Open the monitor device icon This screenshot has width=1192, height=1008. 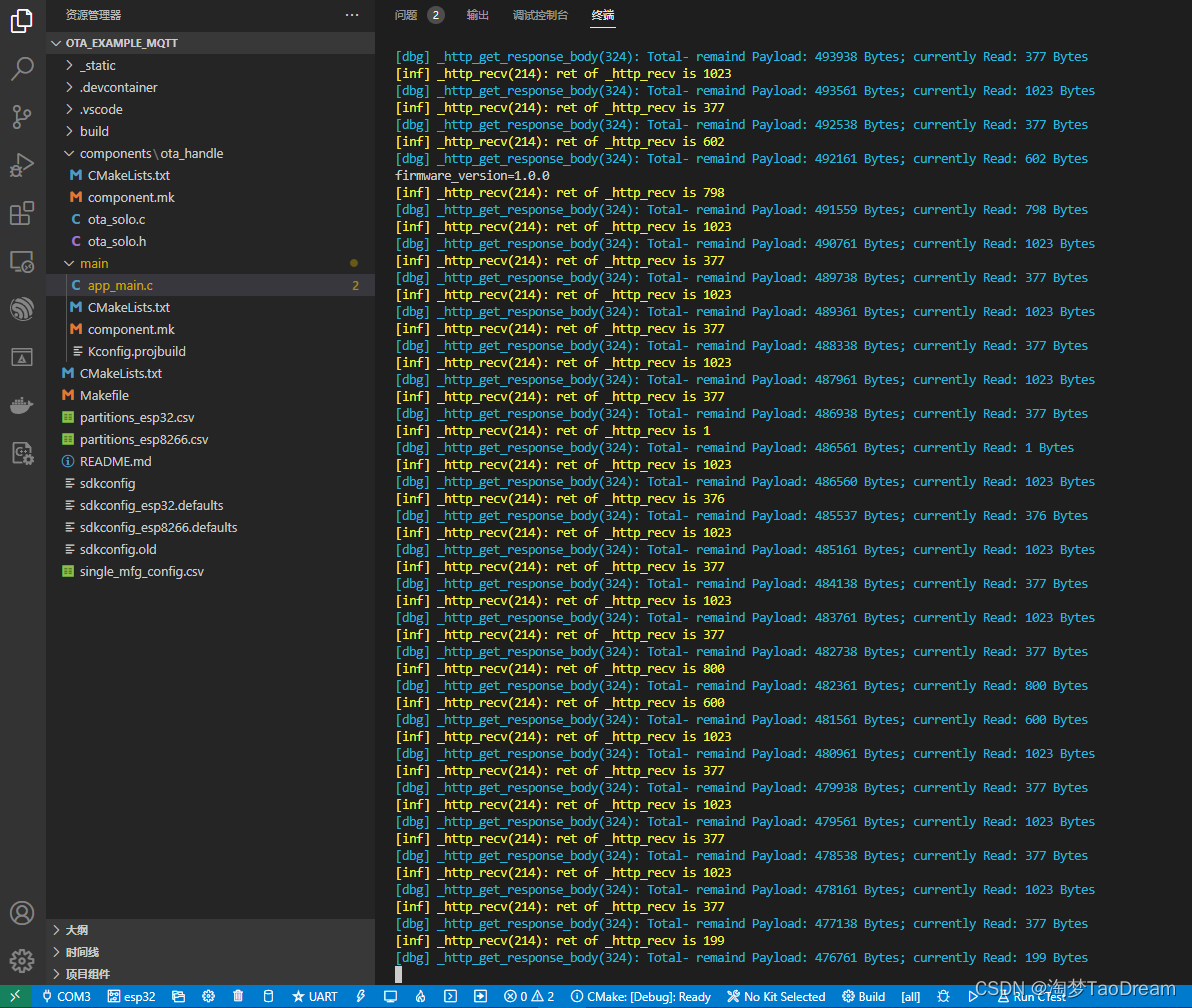pos(390,996)
